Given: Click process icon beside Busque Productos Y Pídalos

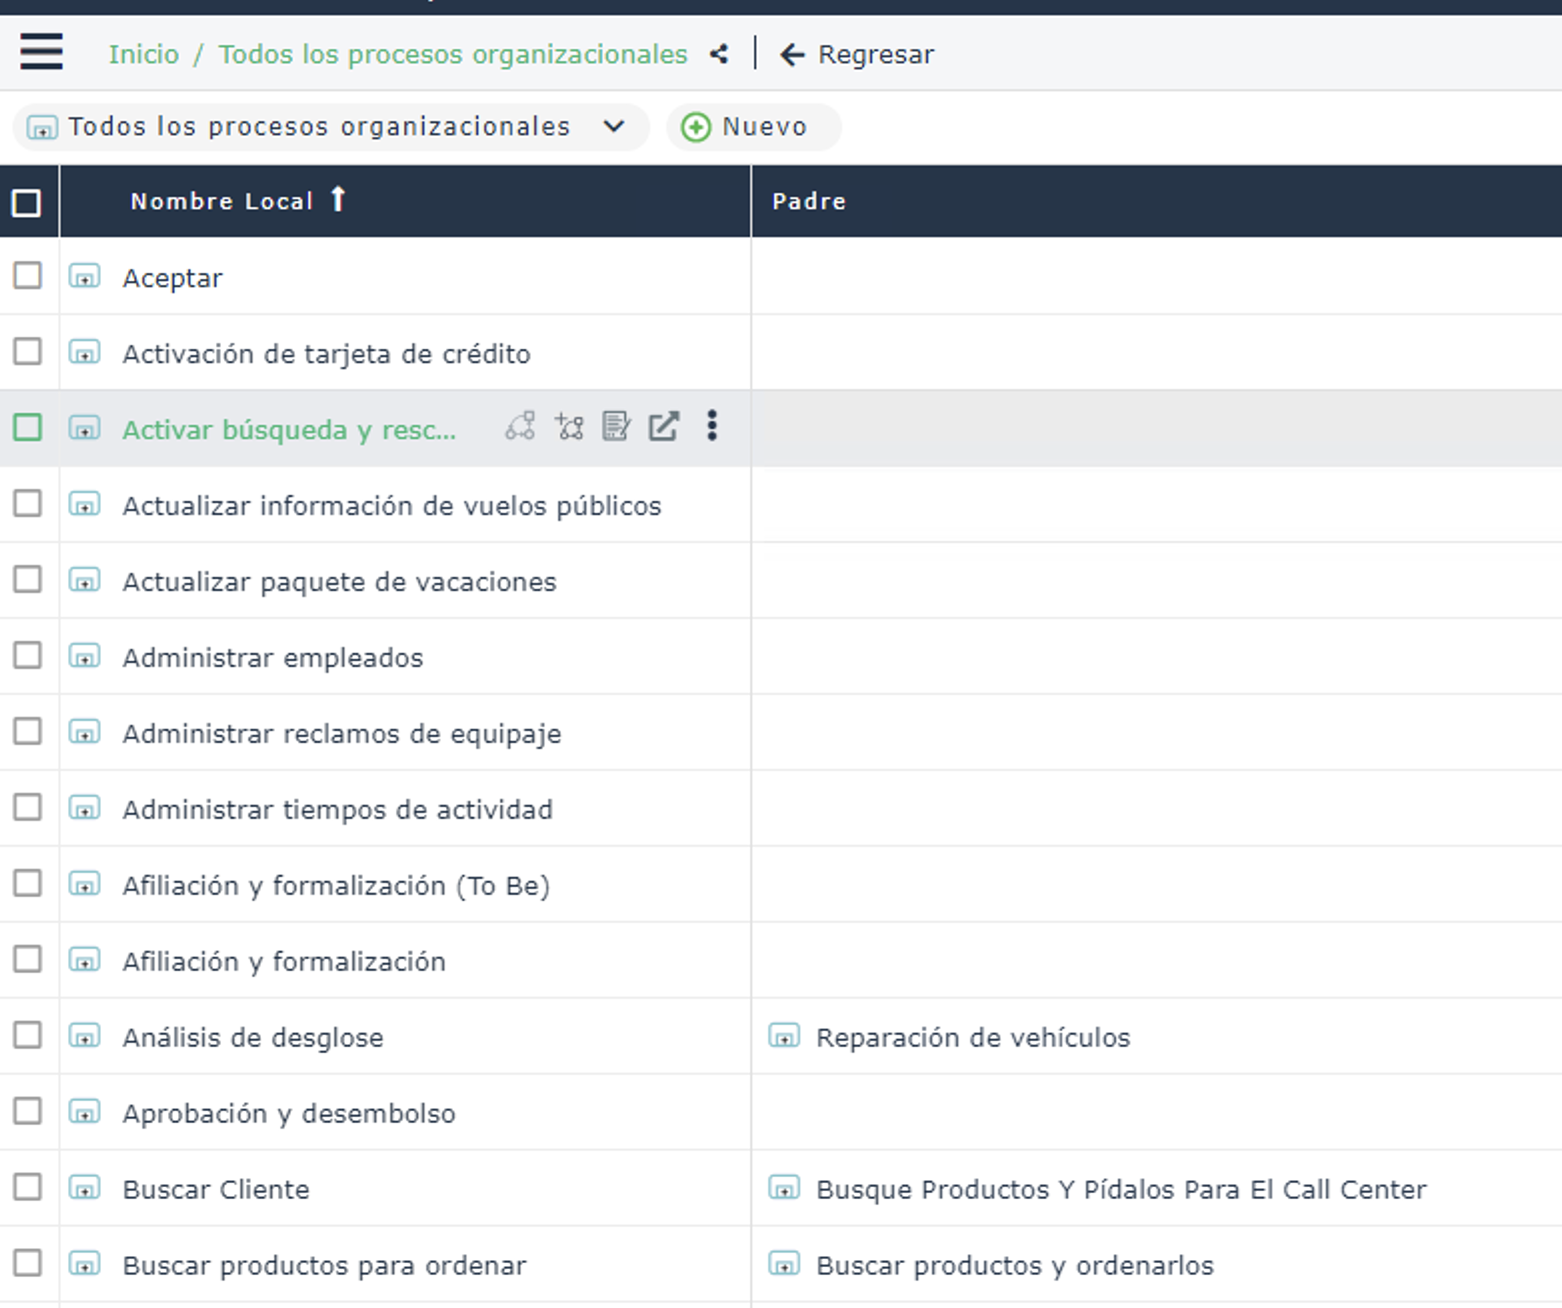Looking at the screenshot, I should tap(784, 1189).
